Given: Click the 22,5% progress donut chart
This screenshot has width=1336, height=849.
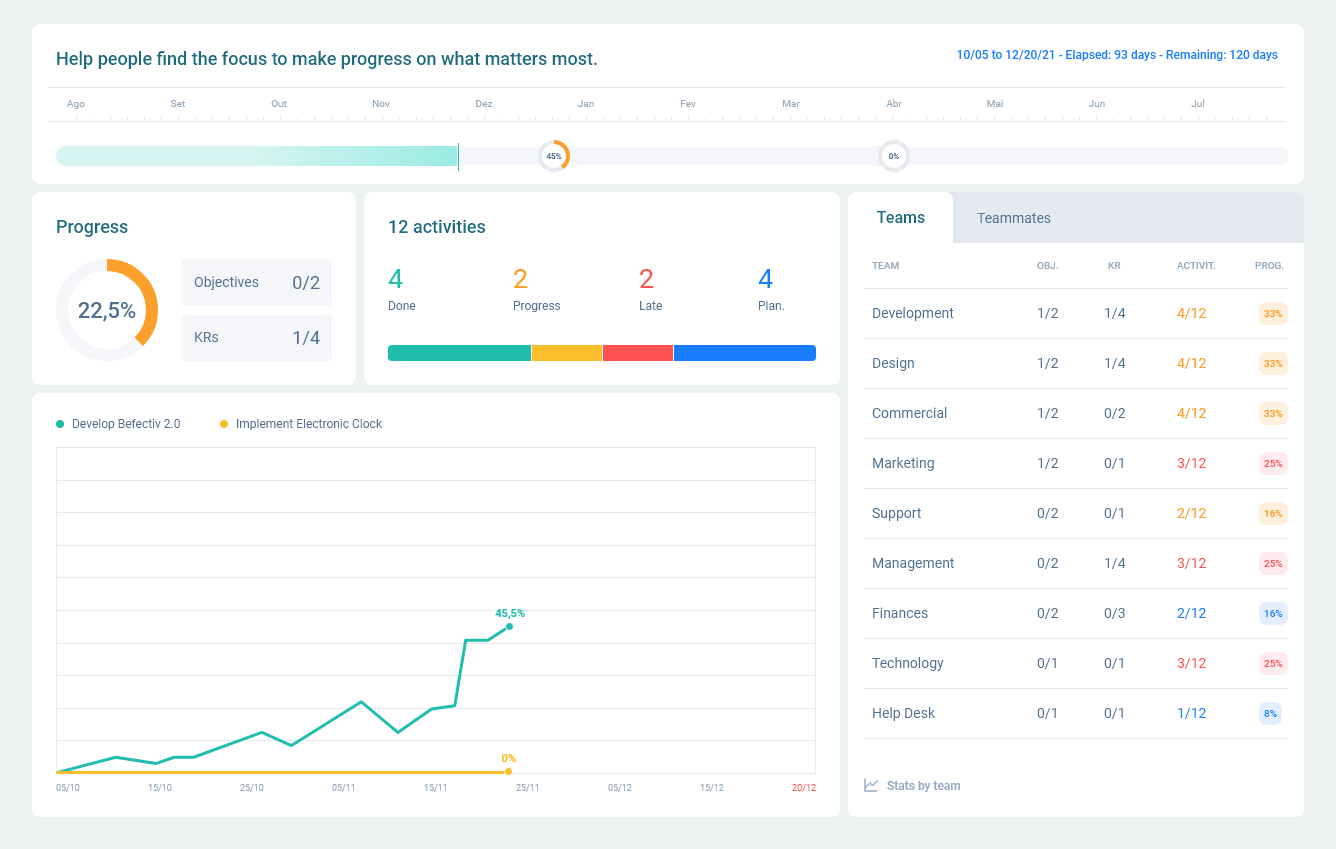Looking at the screenshot, I should (107, 310).
